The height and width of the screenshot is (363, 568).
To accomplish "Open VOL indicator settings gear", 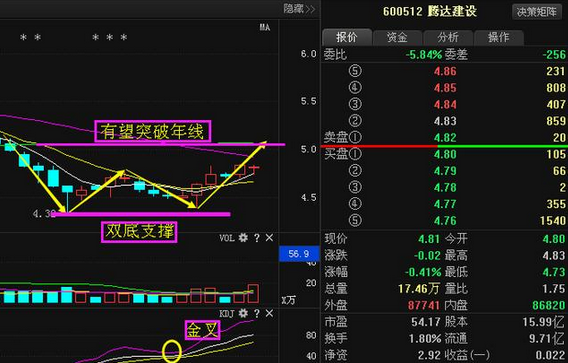I will pyautogui.click(x=243, y=238).
